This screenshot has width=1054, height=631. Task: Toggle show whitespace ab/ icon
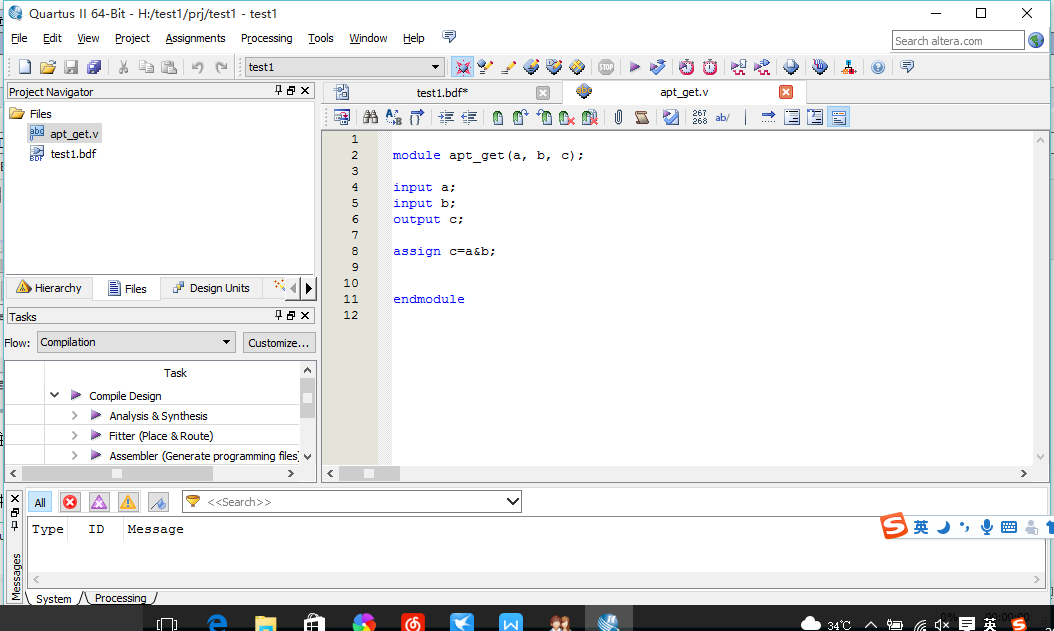tap(723, 117)
